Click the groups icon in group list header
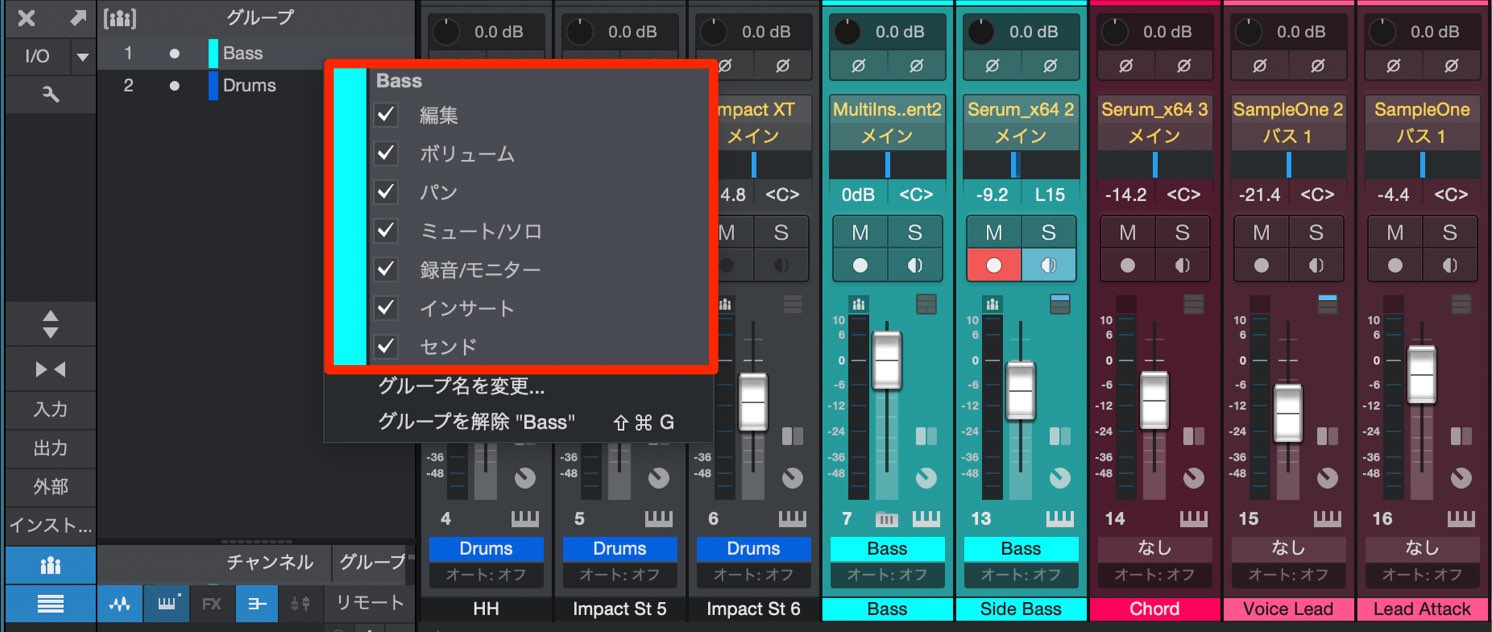The height and width of the screenshot is (632, 1492). pyautogui.click(x=120, y=17)
